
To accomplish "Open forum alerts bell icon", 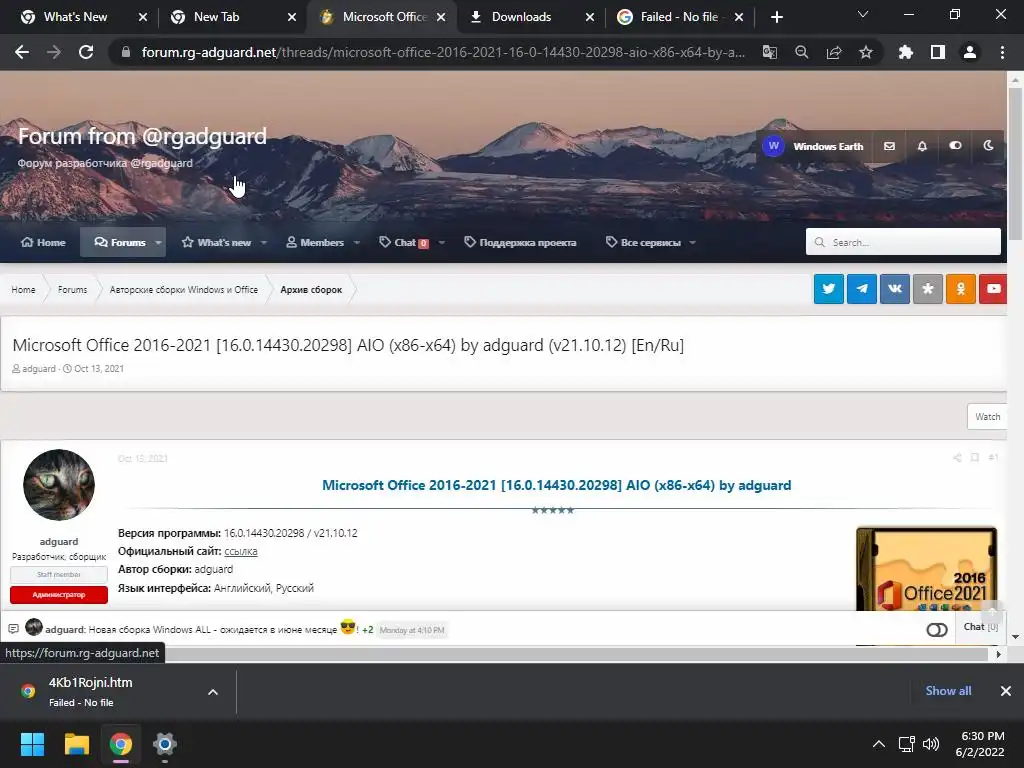I will coord(922,146).
